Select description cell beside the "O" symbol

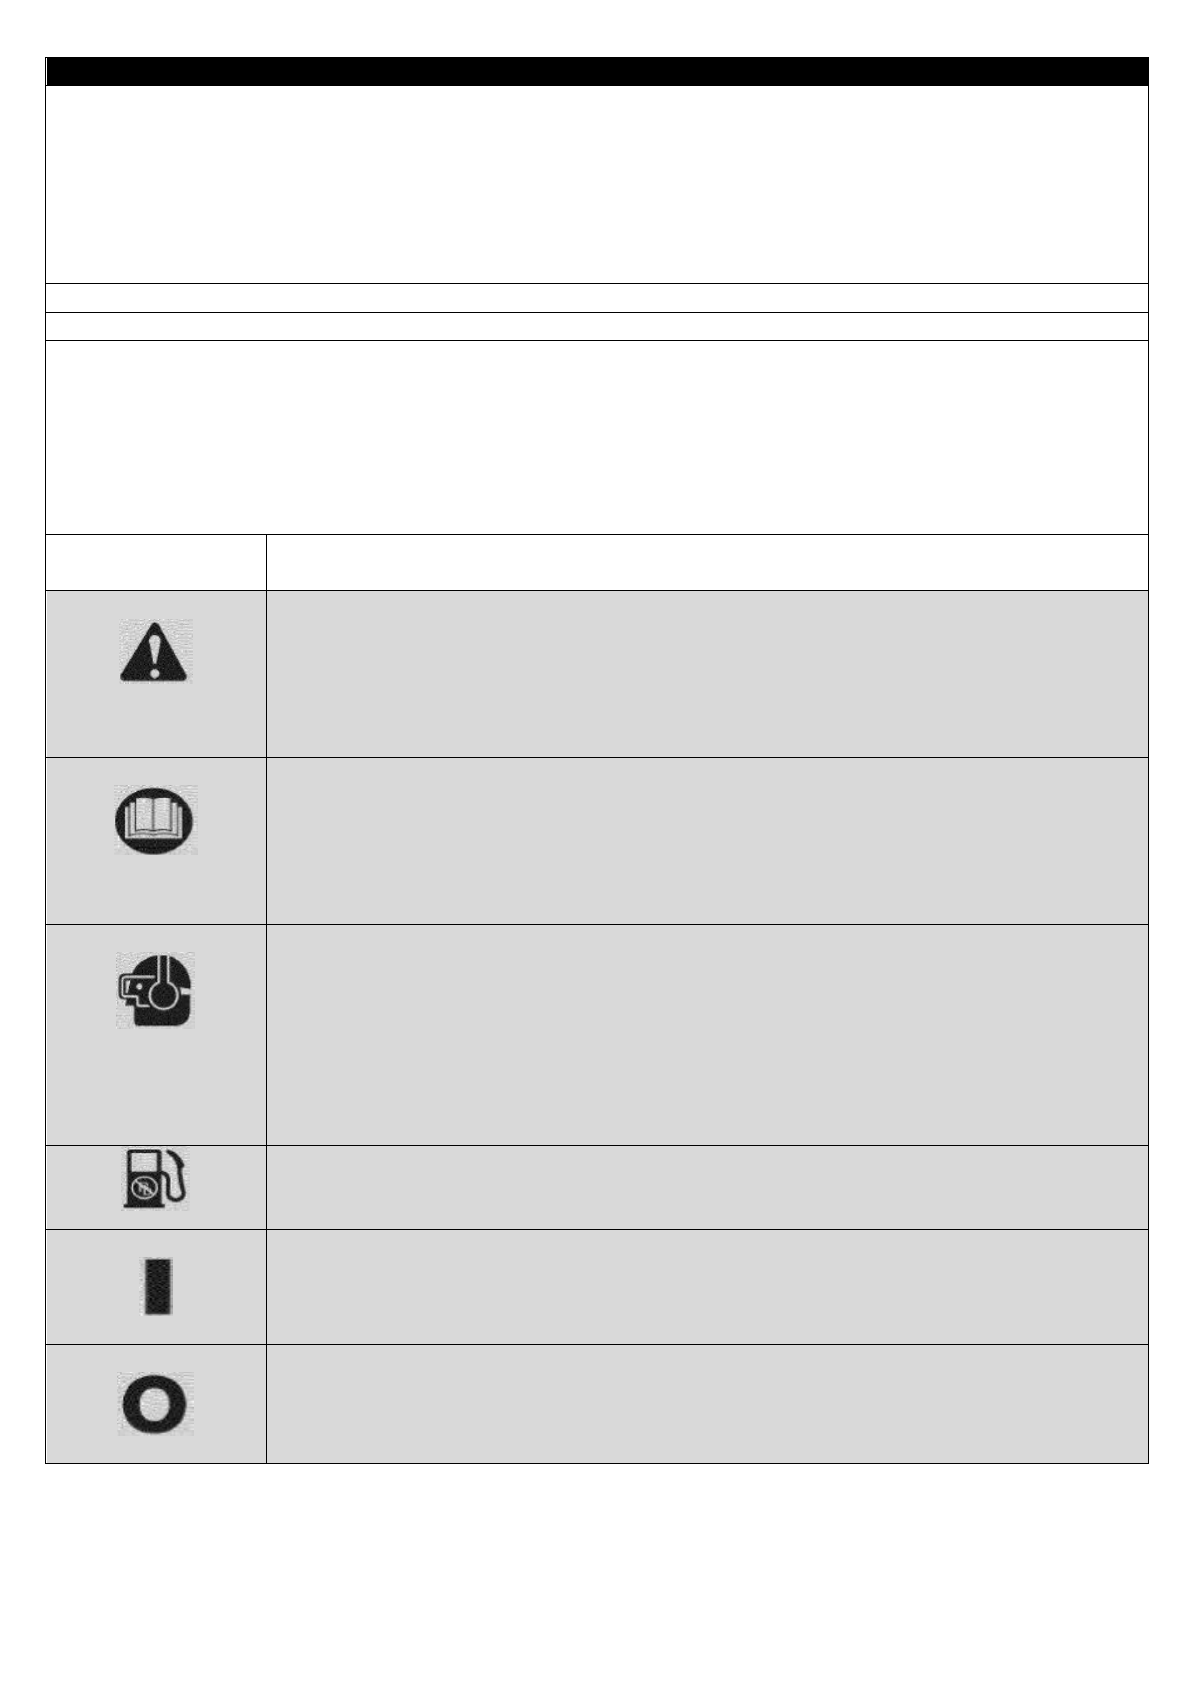[706, 1404]
